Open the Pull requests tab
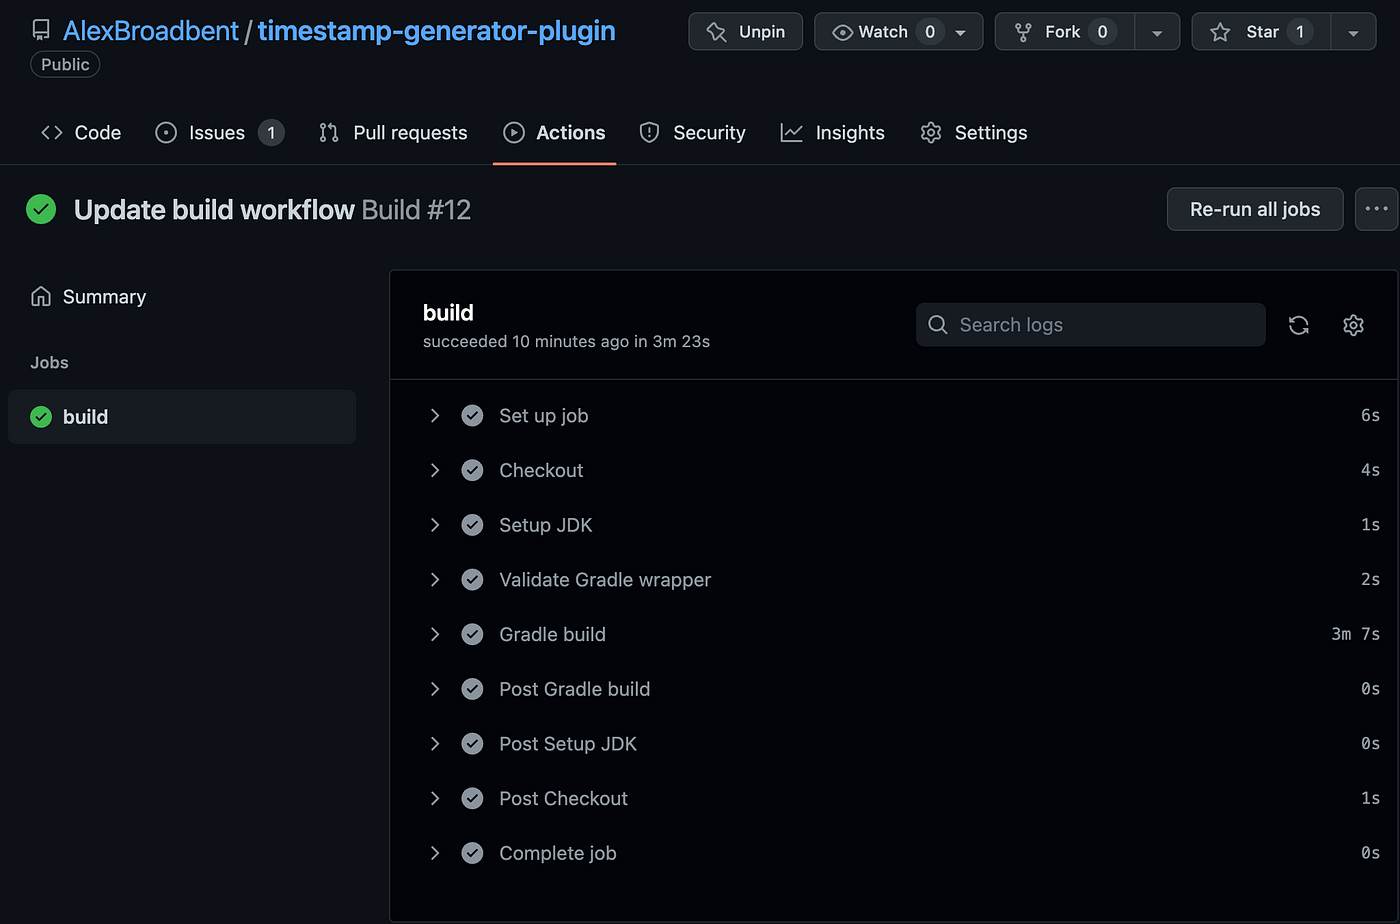 (393, 133)
